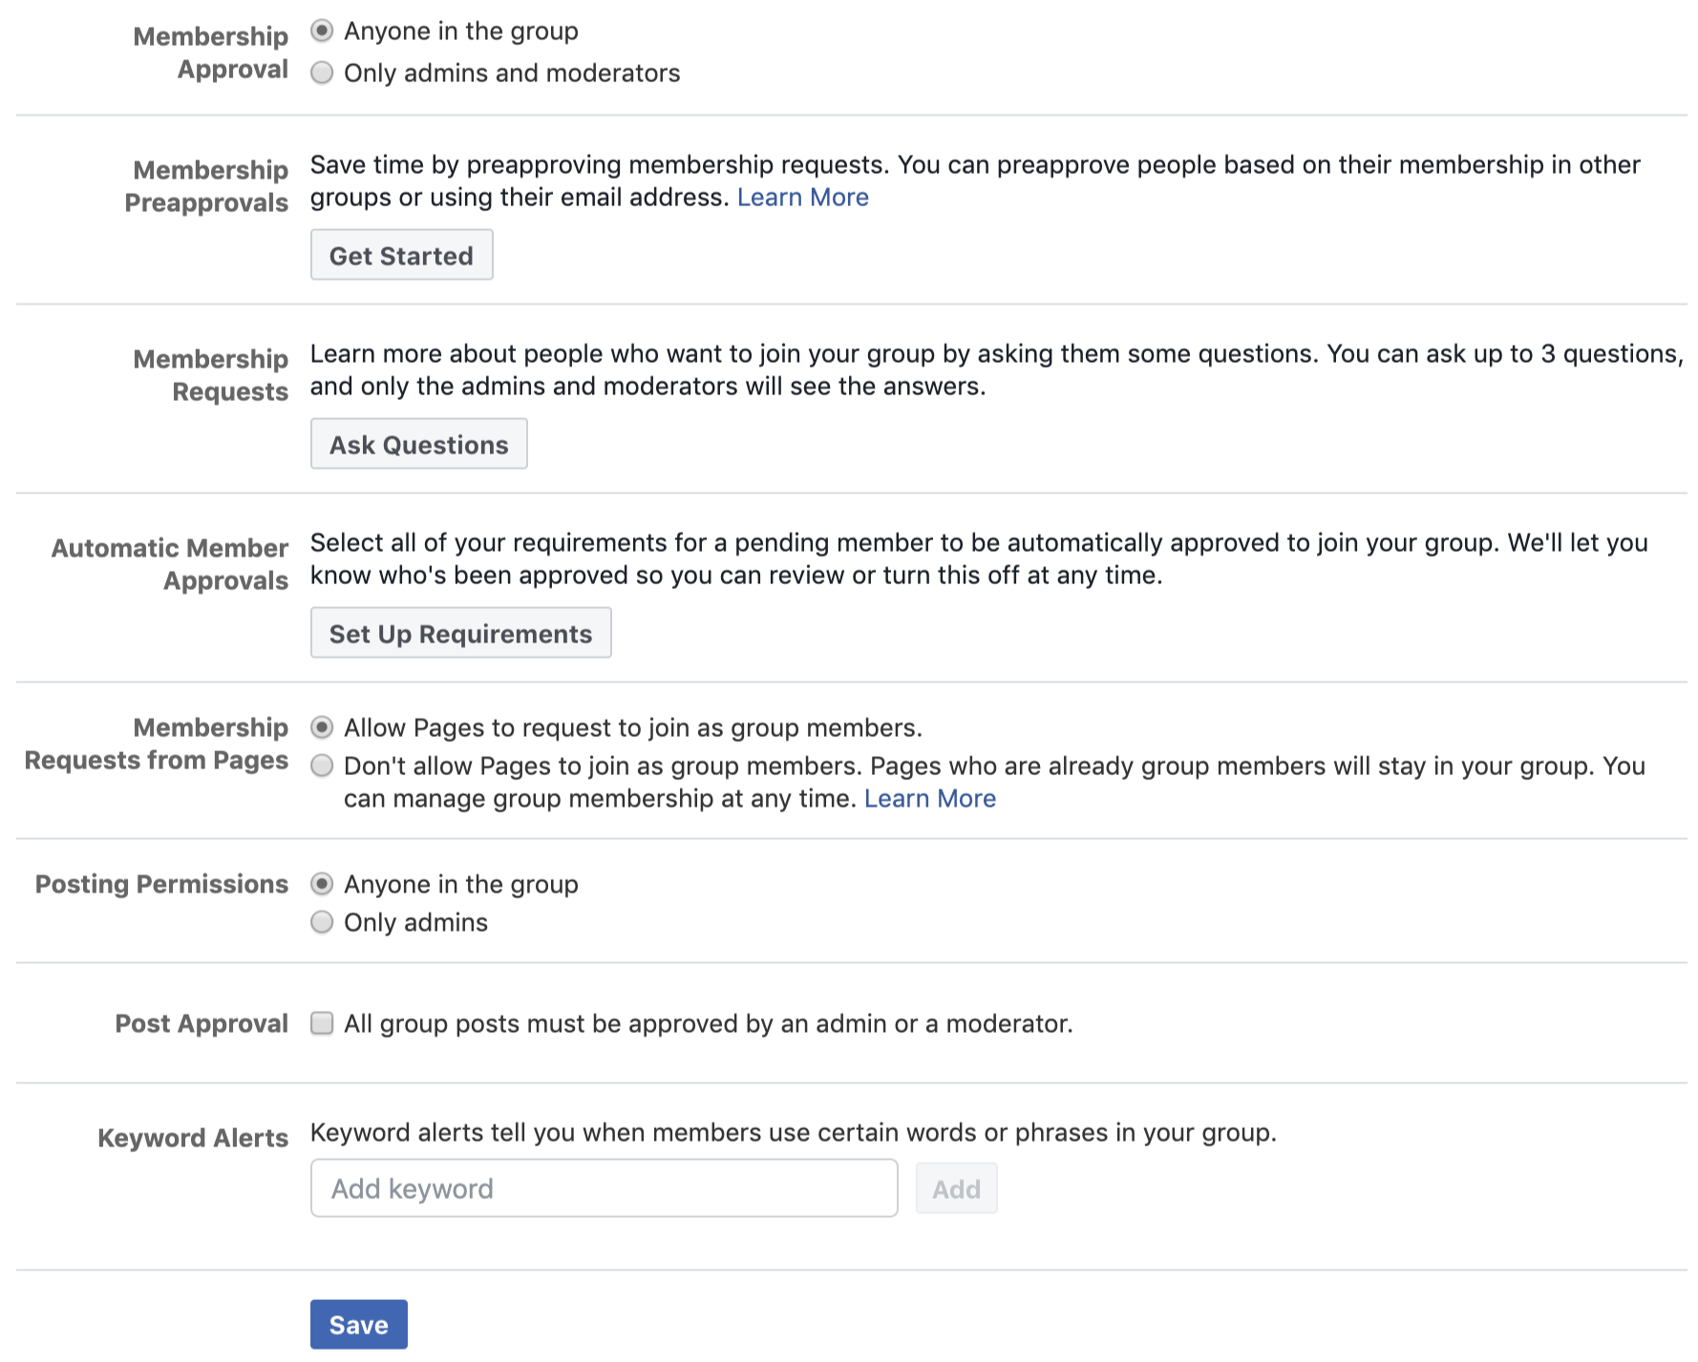The image size is (1698, 1362).
Task: Open the Membership Preapprovals Learn More link
Action: (803, 197)
